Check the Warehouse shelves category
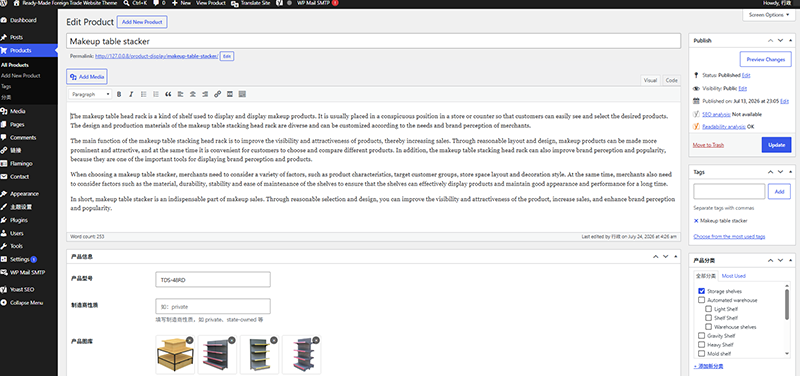Viewport: 800px width, 376px height. (709, 327)
